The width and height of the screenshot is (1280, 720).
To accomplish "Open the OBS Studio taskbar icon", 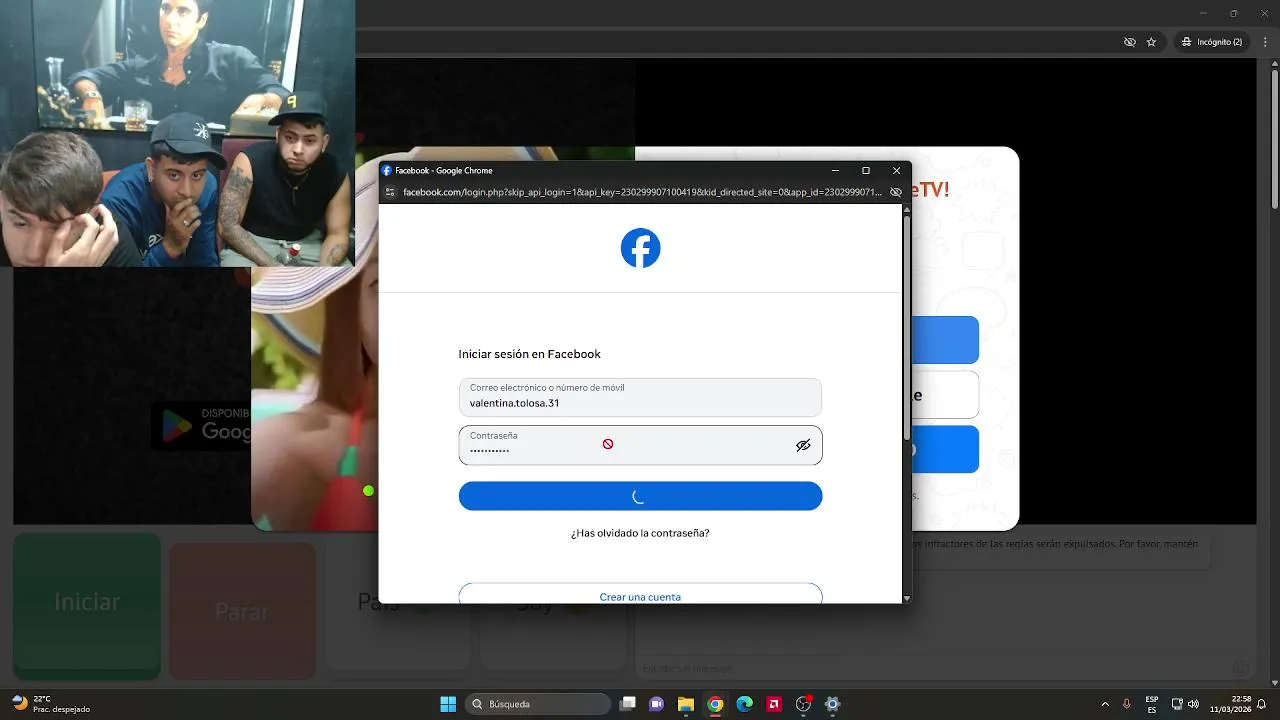I will pos(803,704).
